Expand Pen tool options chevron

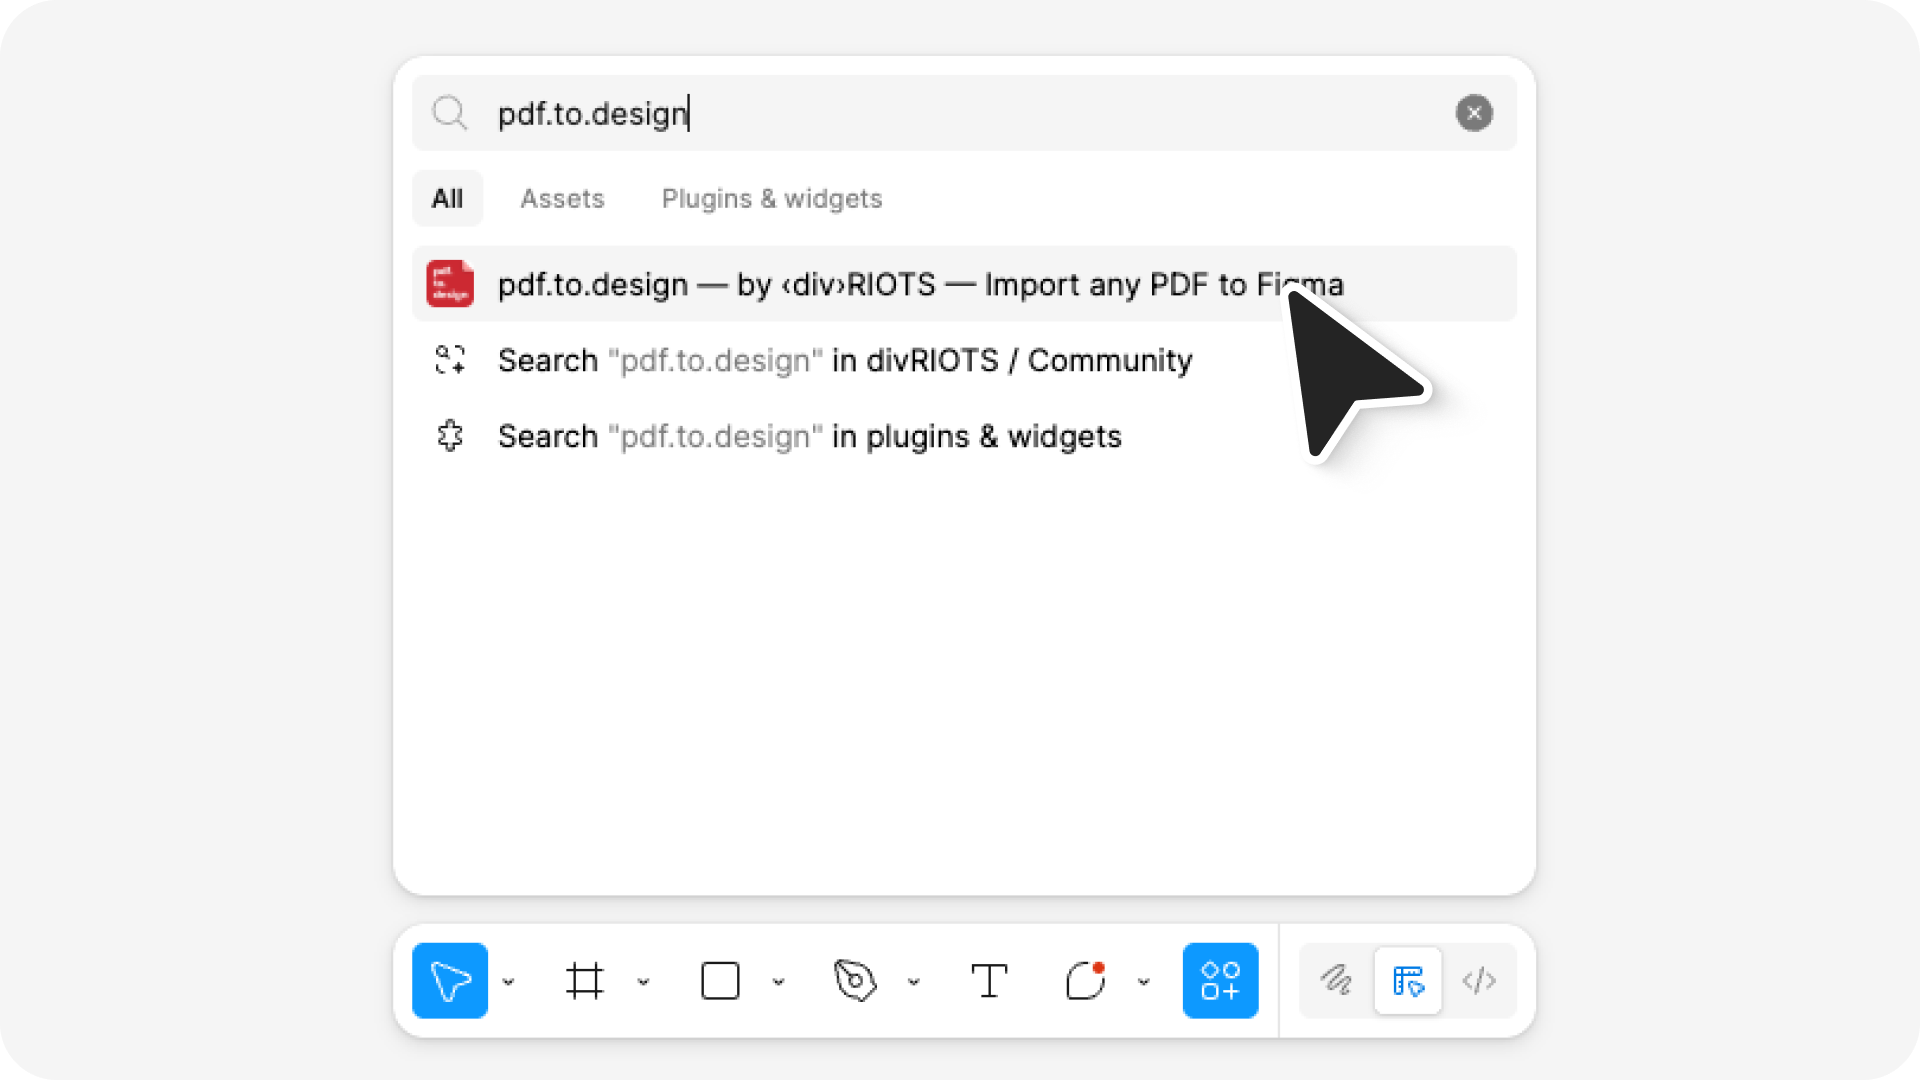913,982
